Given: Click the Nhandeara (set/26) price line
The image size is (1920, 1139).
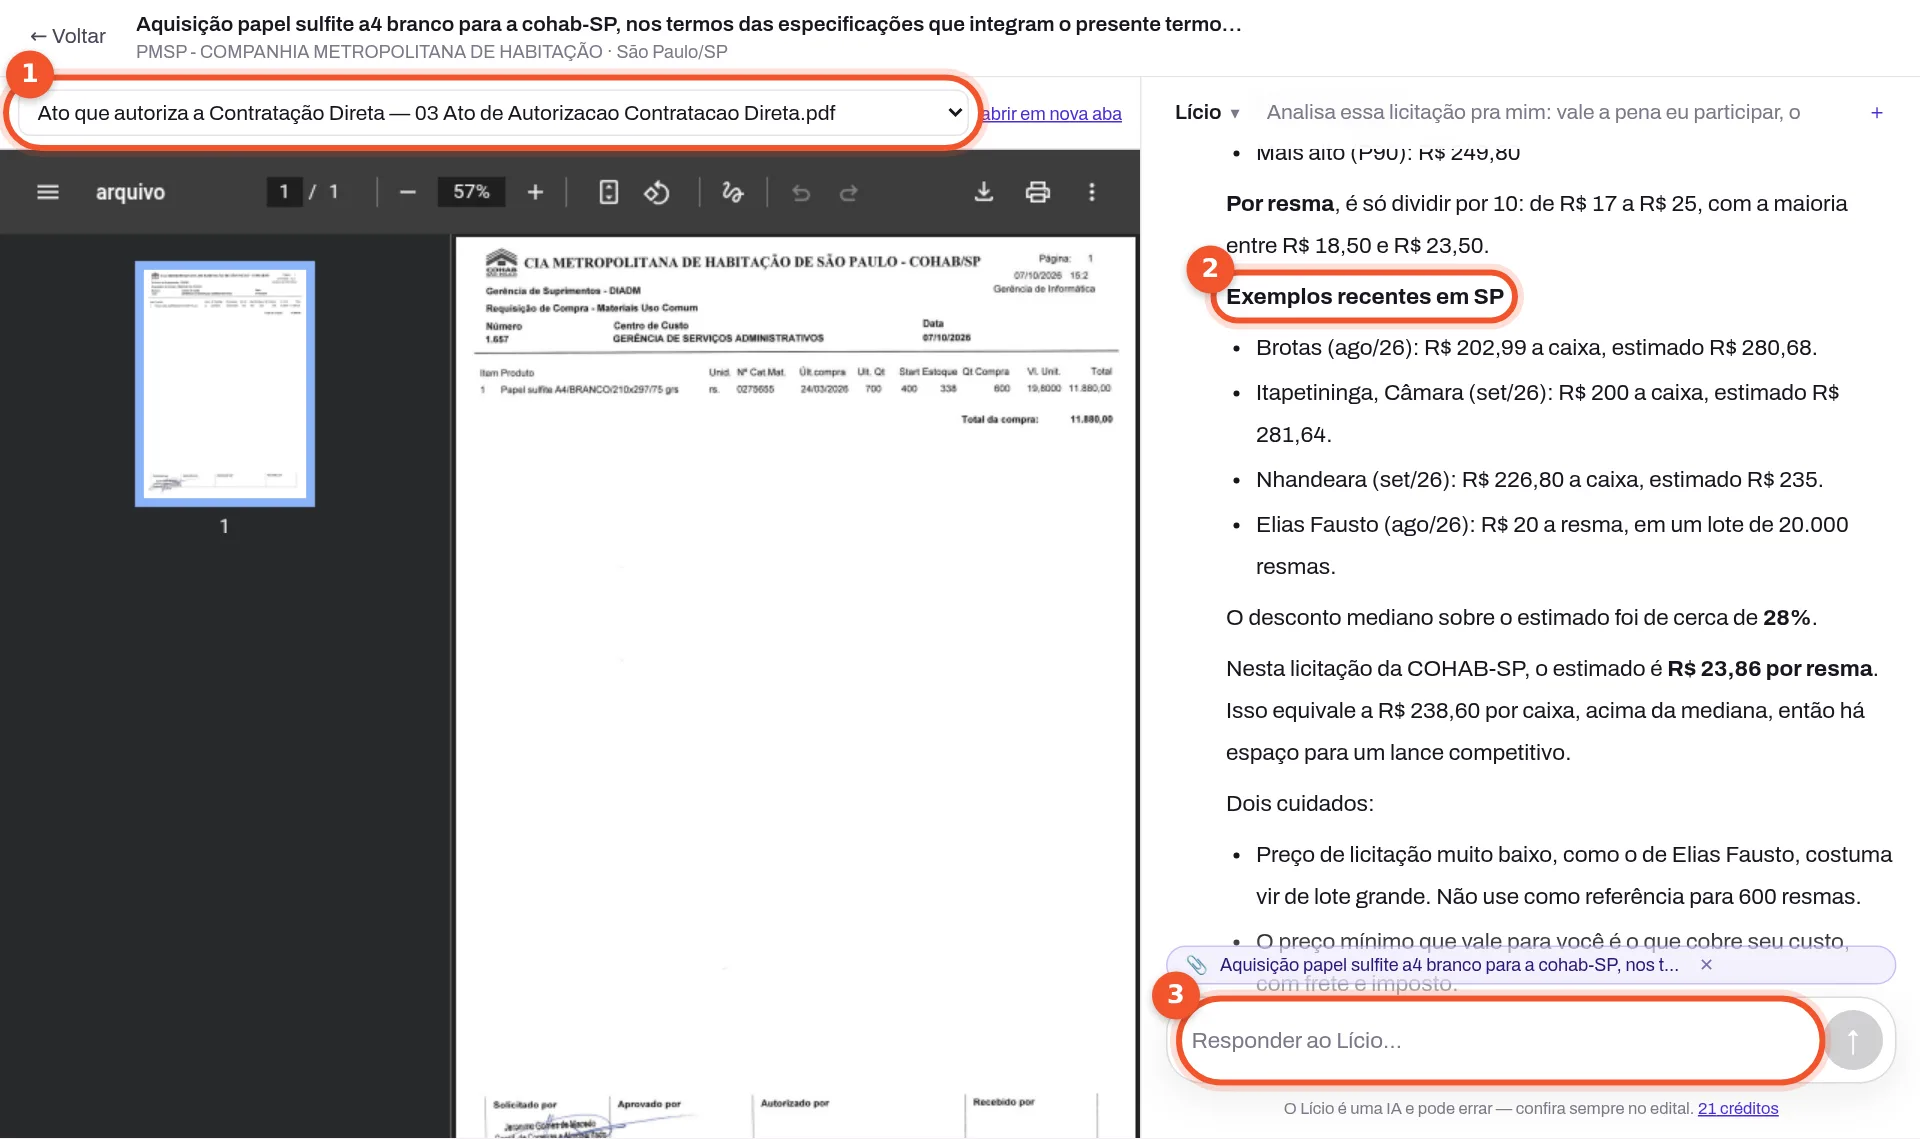Looking at the screenshot, I should pyautogui.click(x=1539, y=480).
